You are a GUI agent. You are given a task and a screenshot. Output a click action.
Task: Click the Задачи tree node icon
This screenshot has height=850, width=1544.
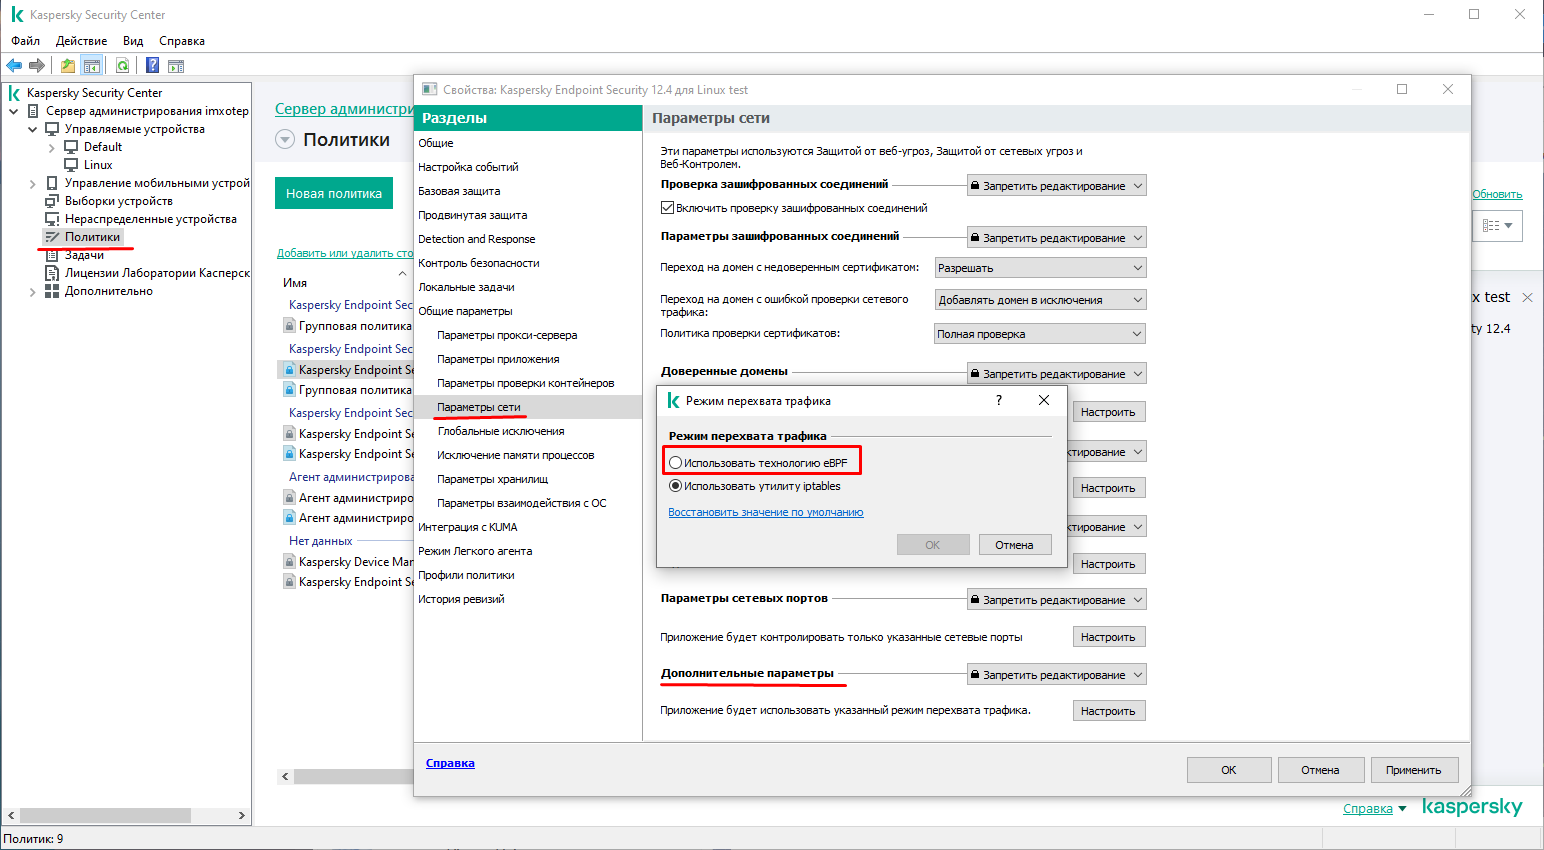coord(52,255)
